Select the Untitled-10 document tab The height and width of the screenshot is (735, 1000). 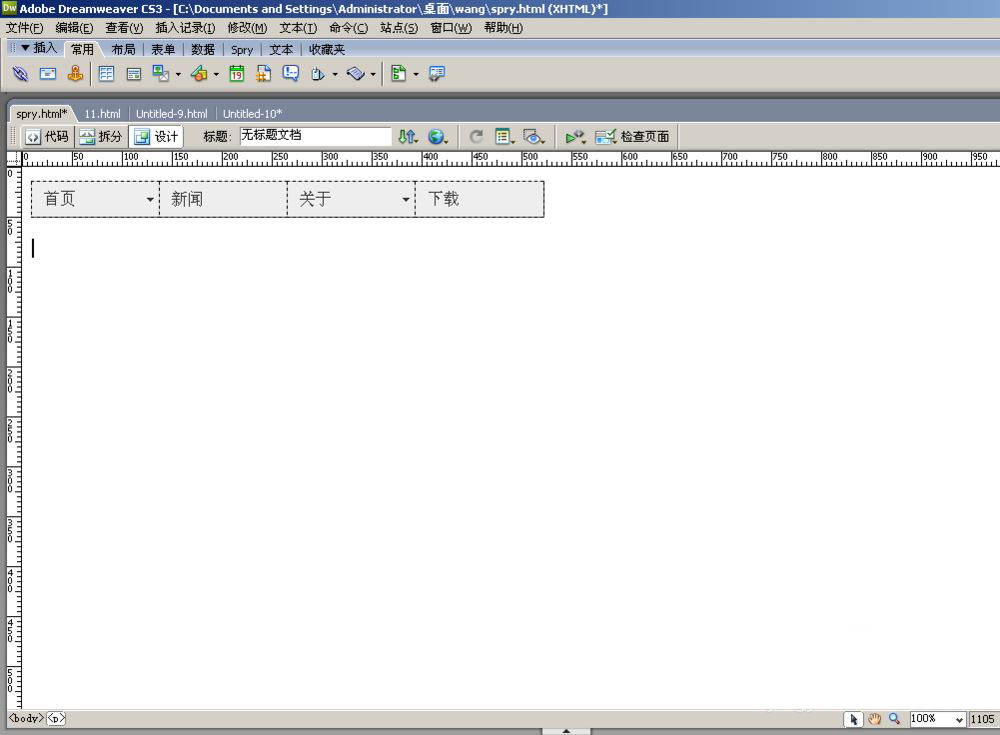tap(252, 114)
